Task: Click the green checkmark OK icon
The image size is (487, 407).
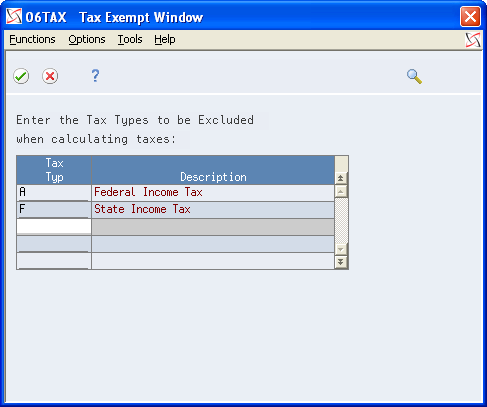Action: pos(21,76)
